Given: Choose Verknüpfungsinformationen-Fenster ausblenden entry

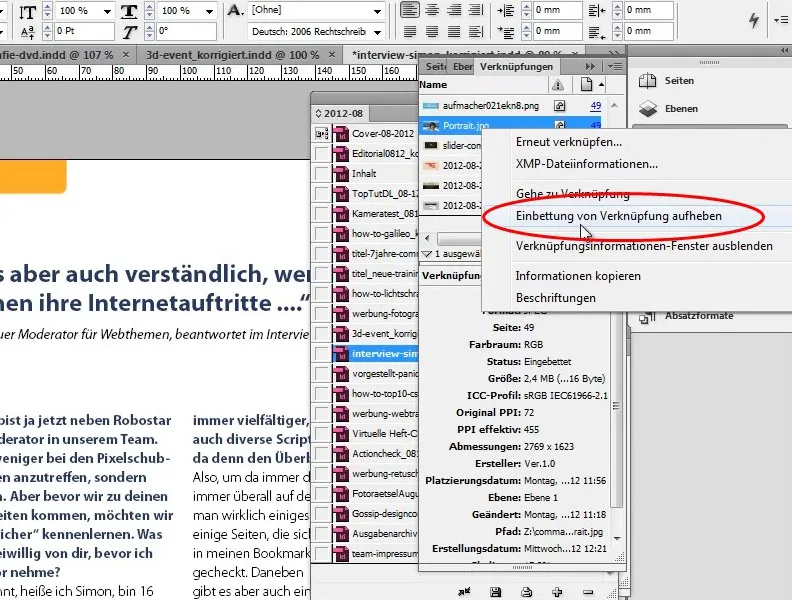Looking at the screenshot, I should point(644,246).
